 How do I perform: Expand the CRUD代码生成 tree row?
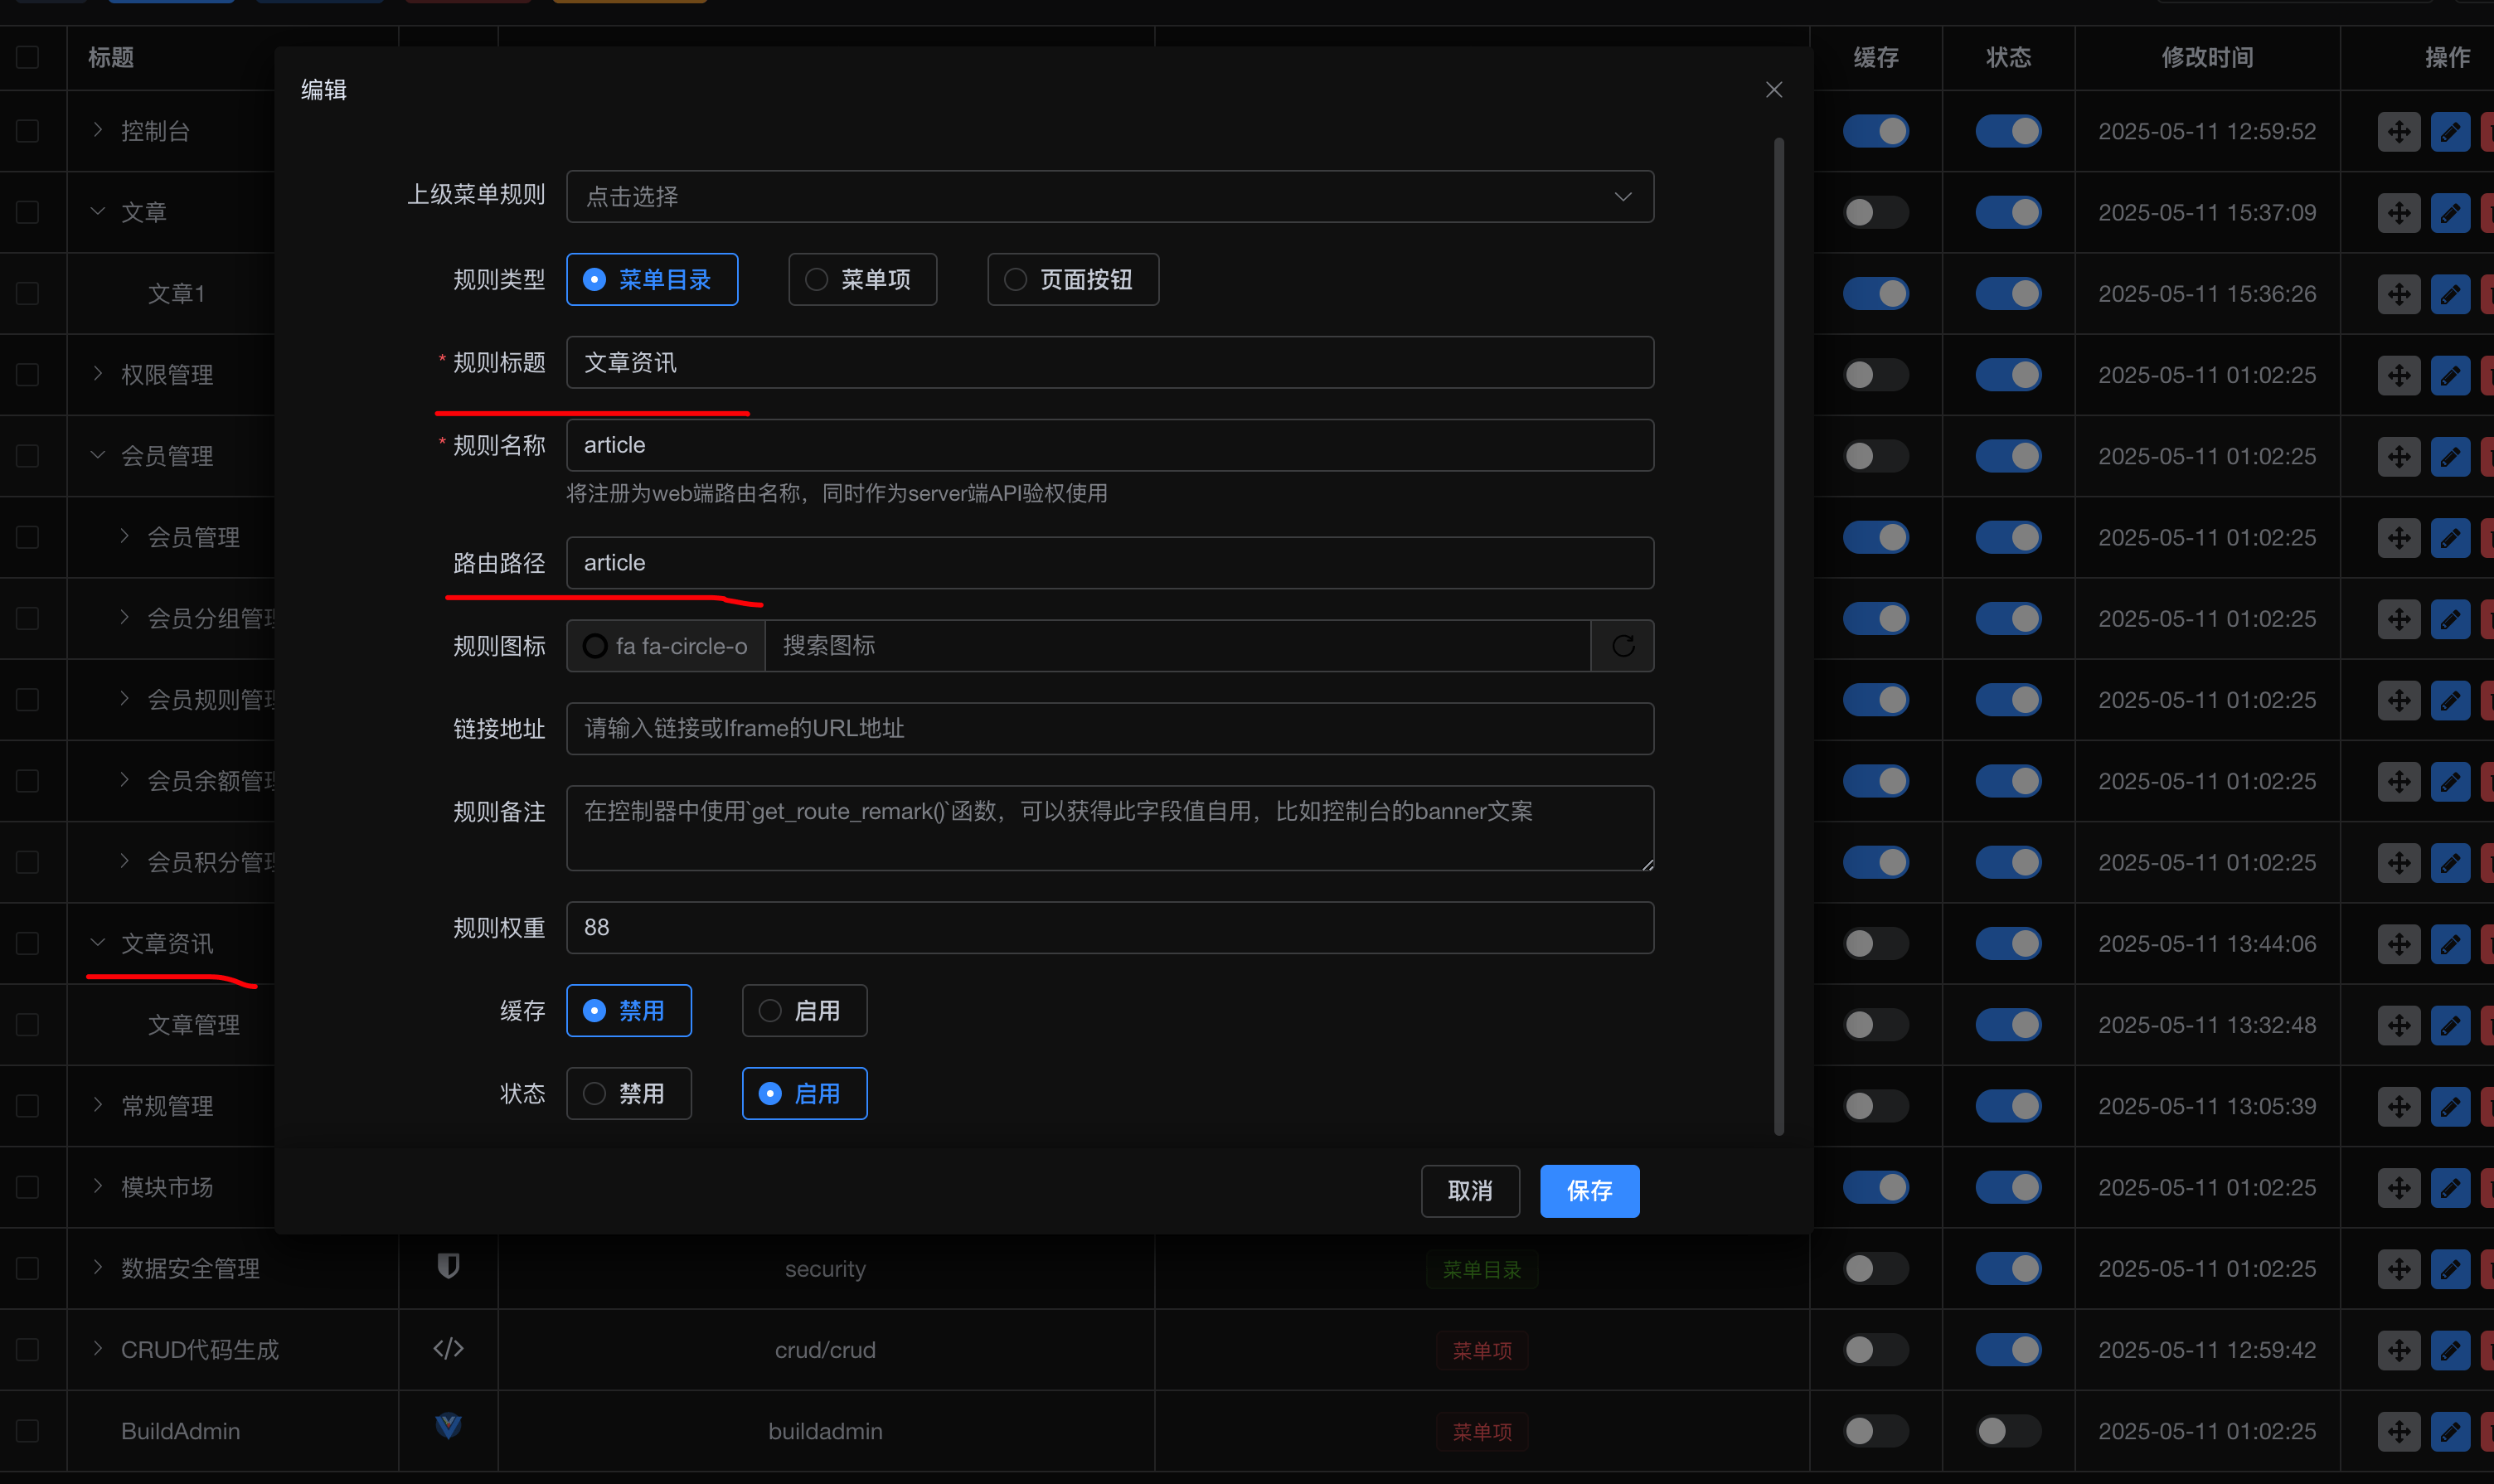point(97,1349)
